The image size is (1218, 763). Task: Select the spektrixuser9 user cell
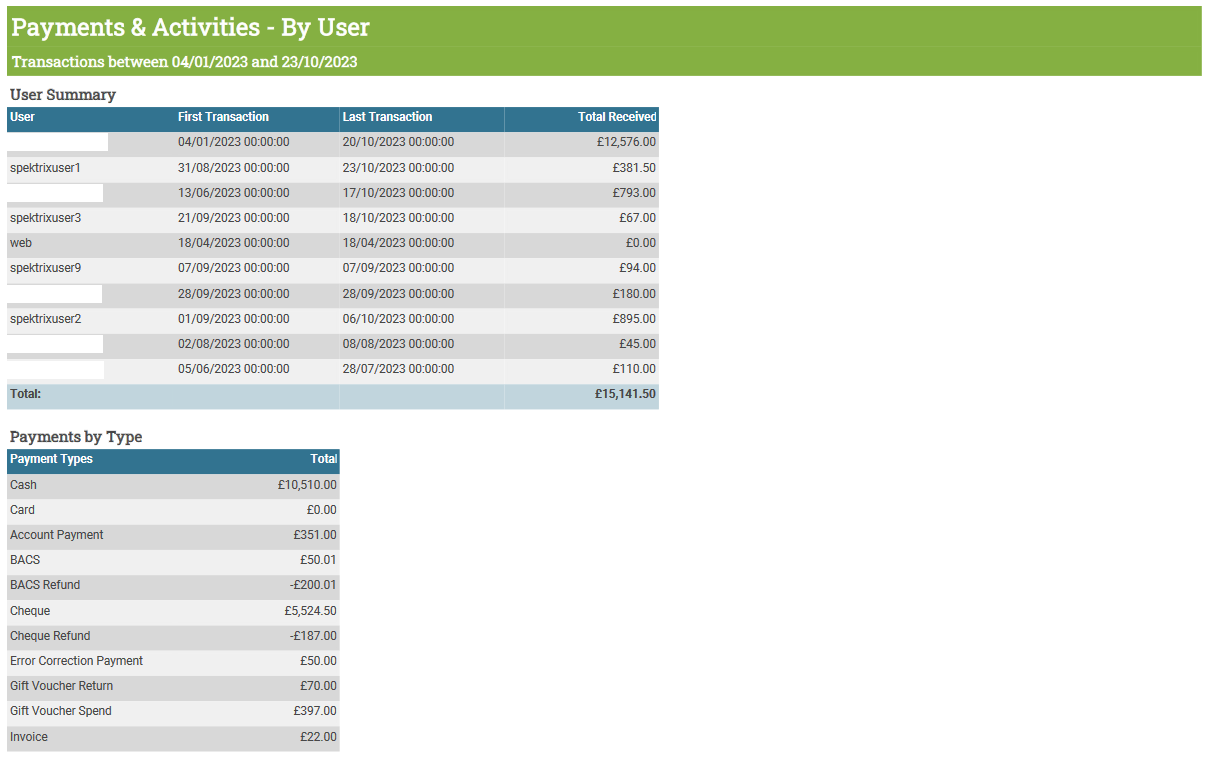coord(45,268)
